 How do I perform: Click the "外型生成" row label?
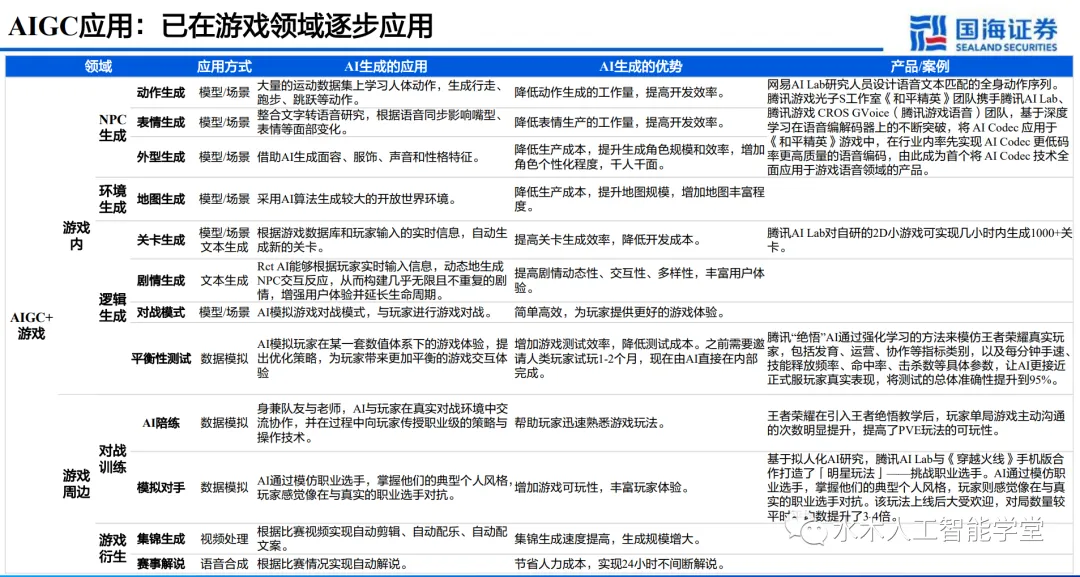pyautogui.click(x=161, y=157)
